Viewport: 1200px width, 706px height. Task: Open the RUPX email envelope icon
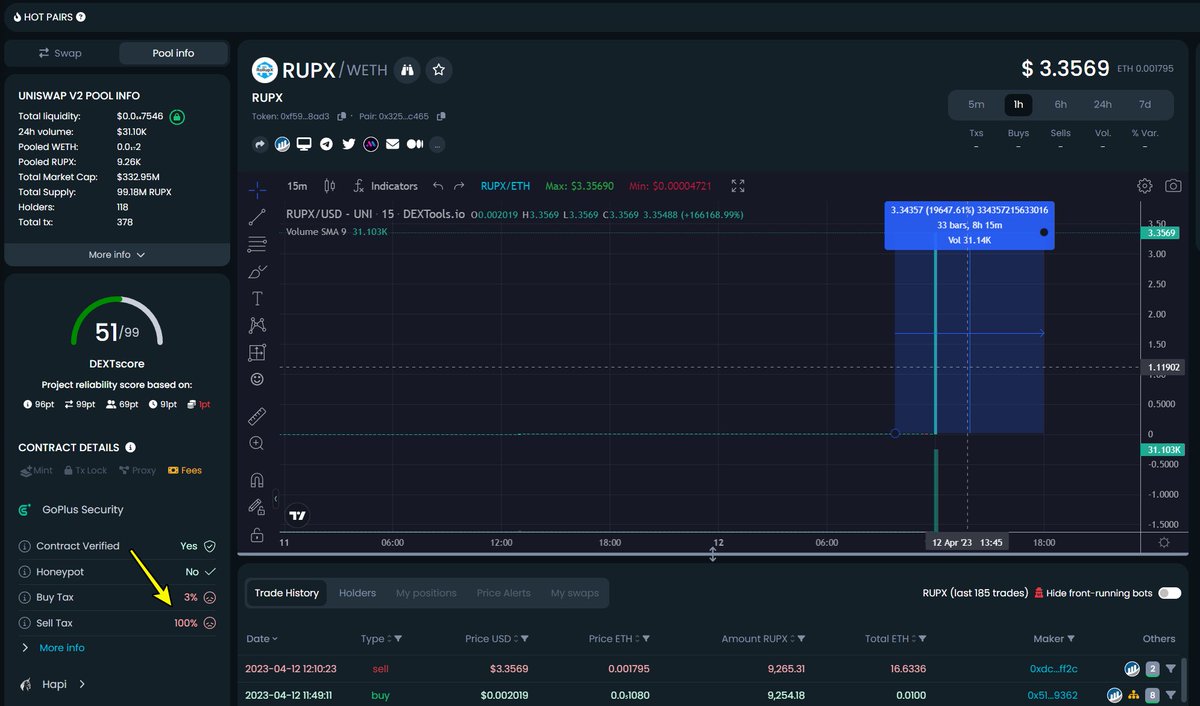coord(392,144)
